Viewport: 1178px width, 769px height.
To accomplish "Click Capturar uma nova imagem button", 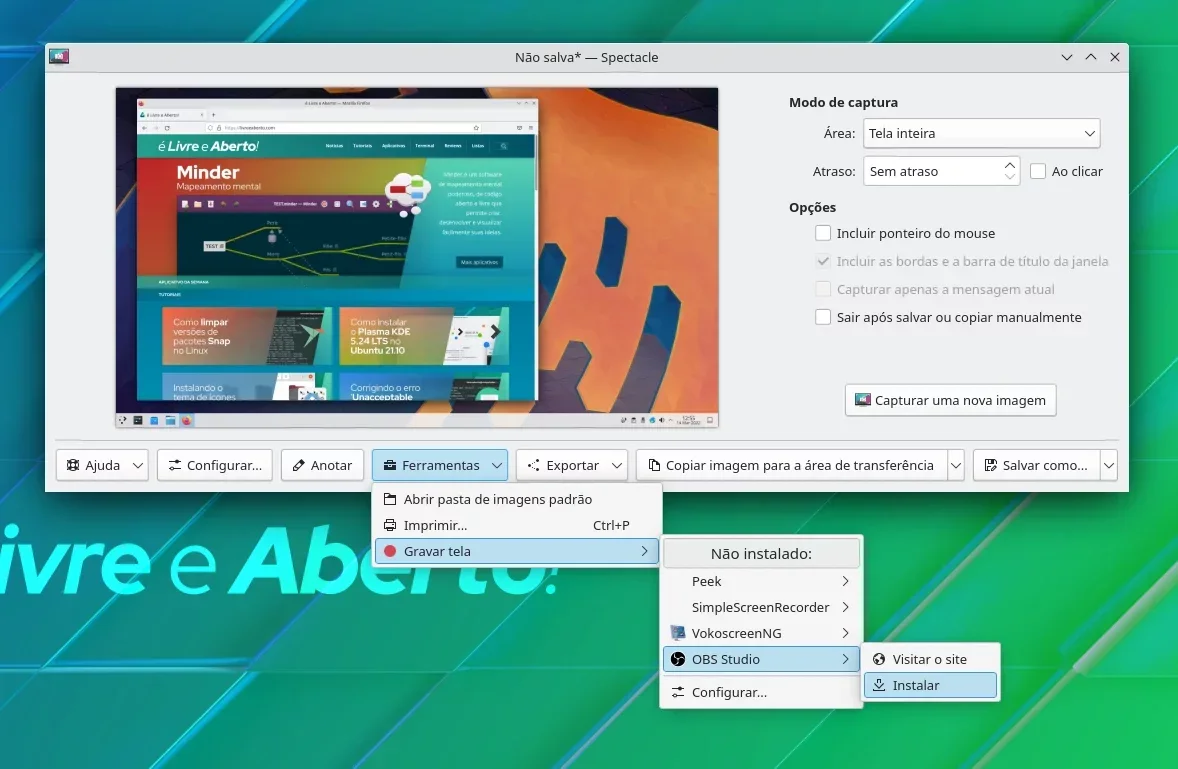I will (x=950, y=400).
